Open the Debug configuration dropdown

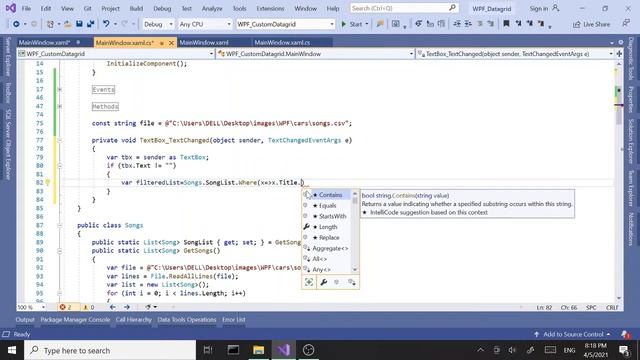click(158, 24)
